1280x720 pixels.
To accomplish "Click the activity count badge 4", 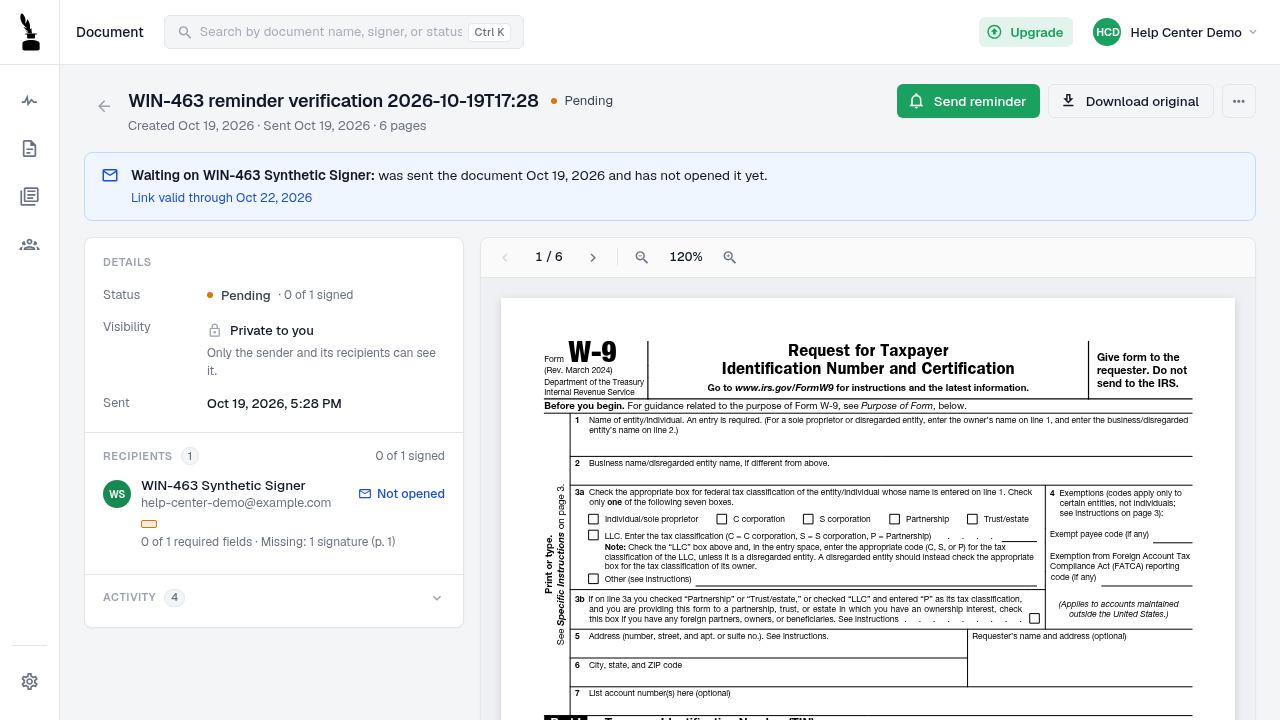I will [x=174, y=598].
